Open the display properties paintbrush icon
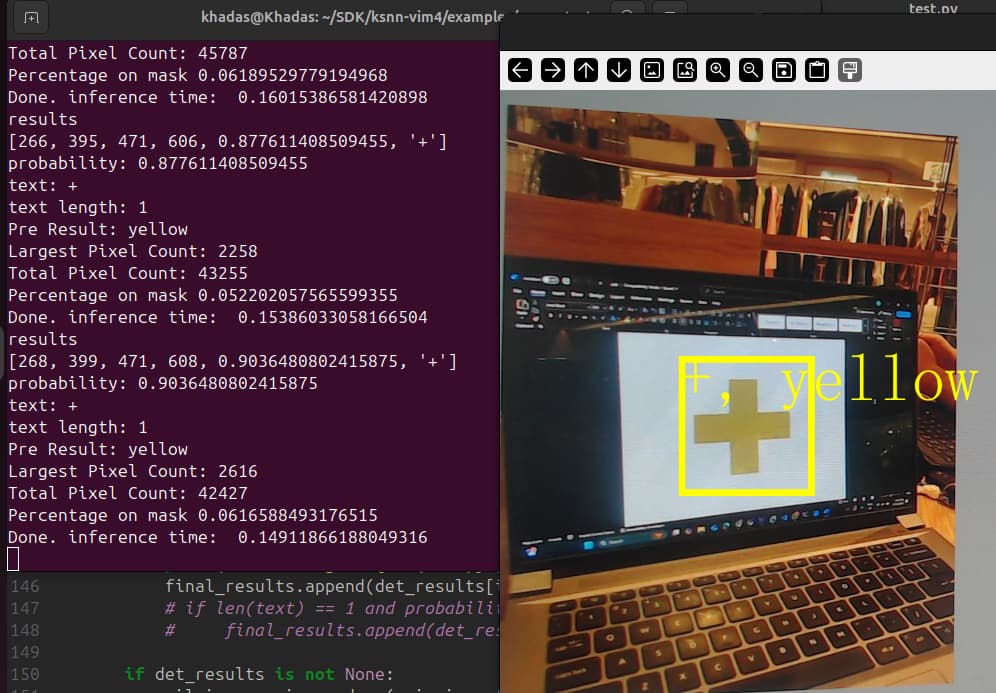This screenshot has height=693, width=996. [850, 70]
